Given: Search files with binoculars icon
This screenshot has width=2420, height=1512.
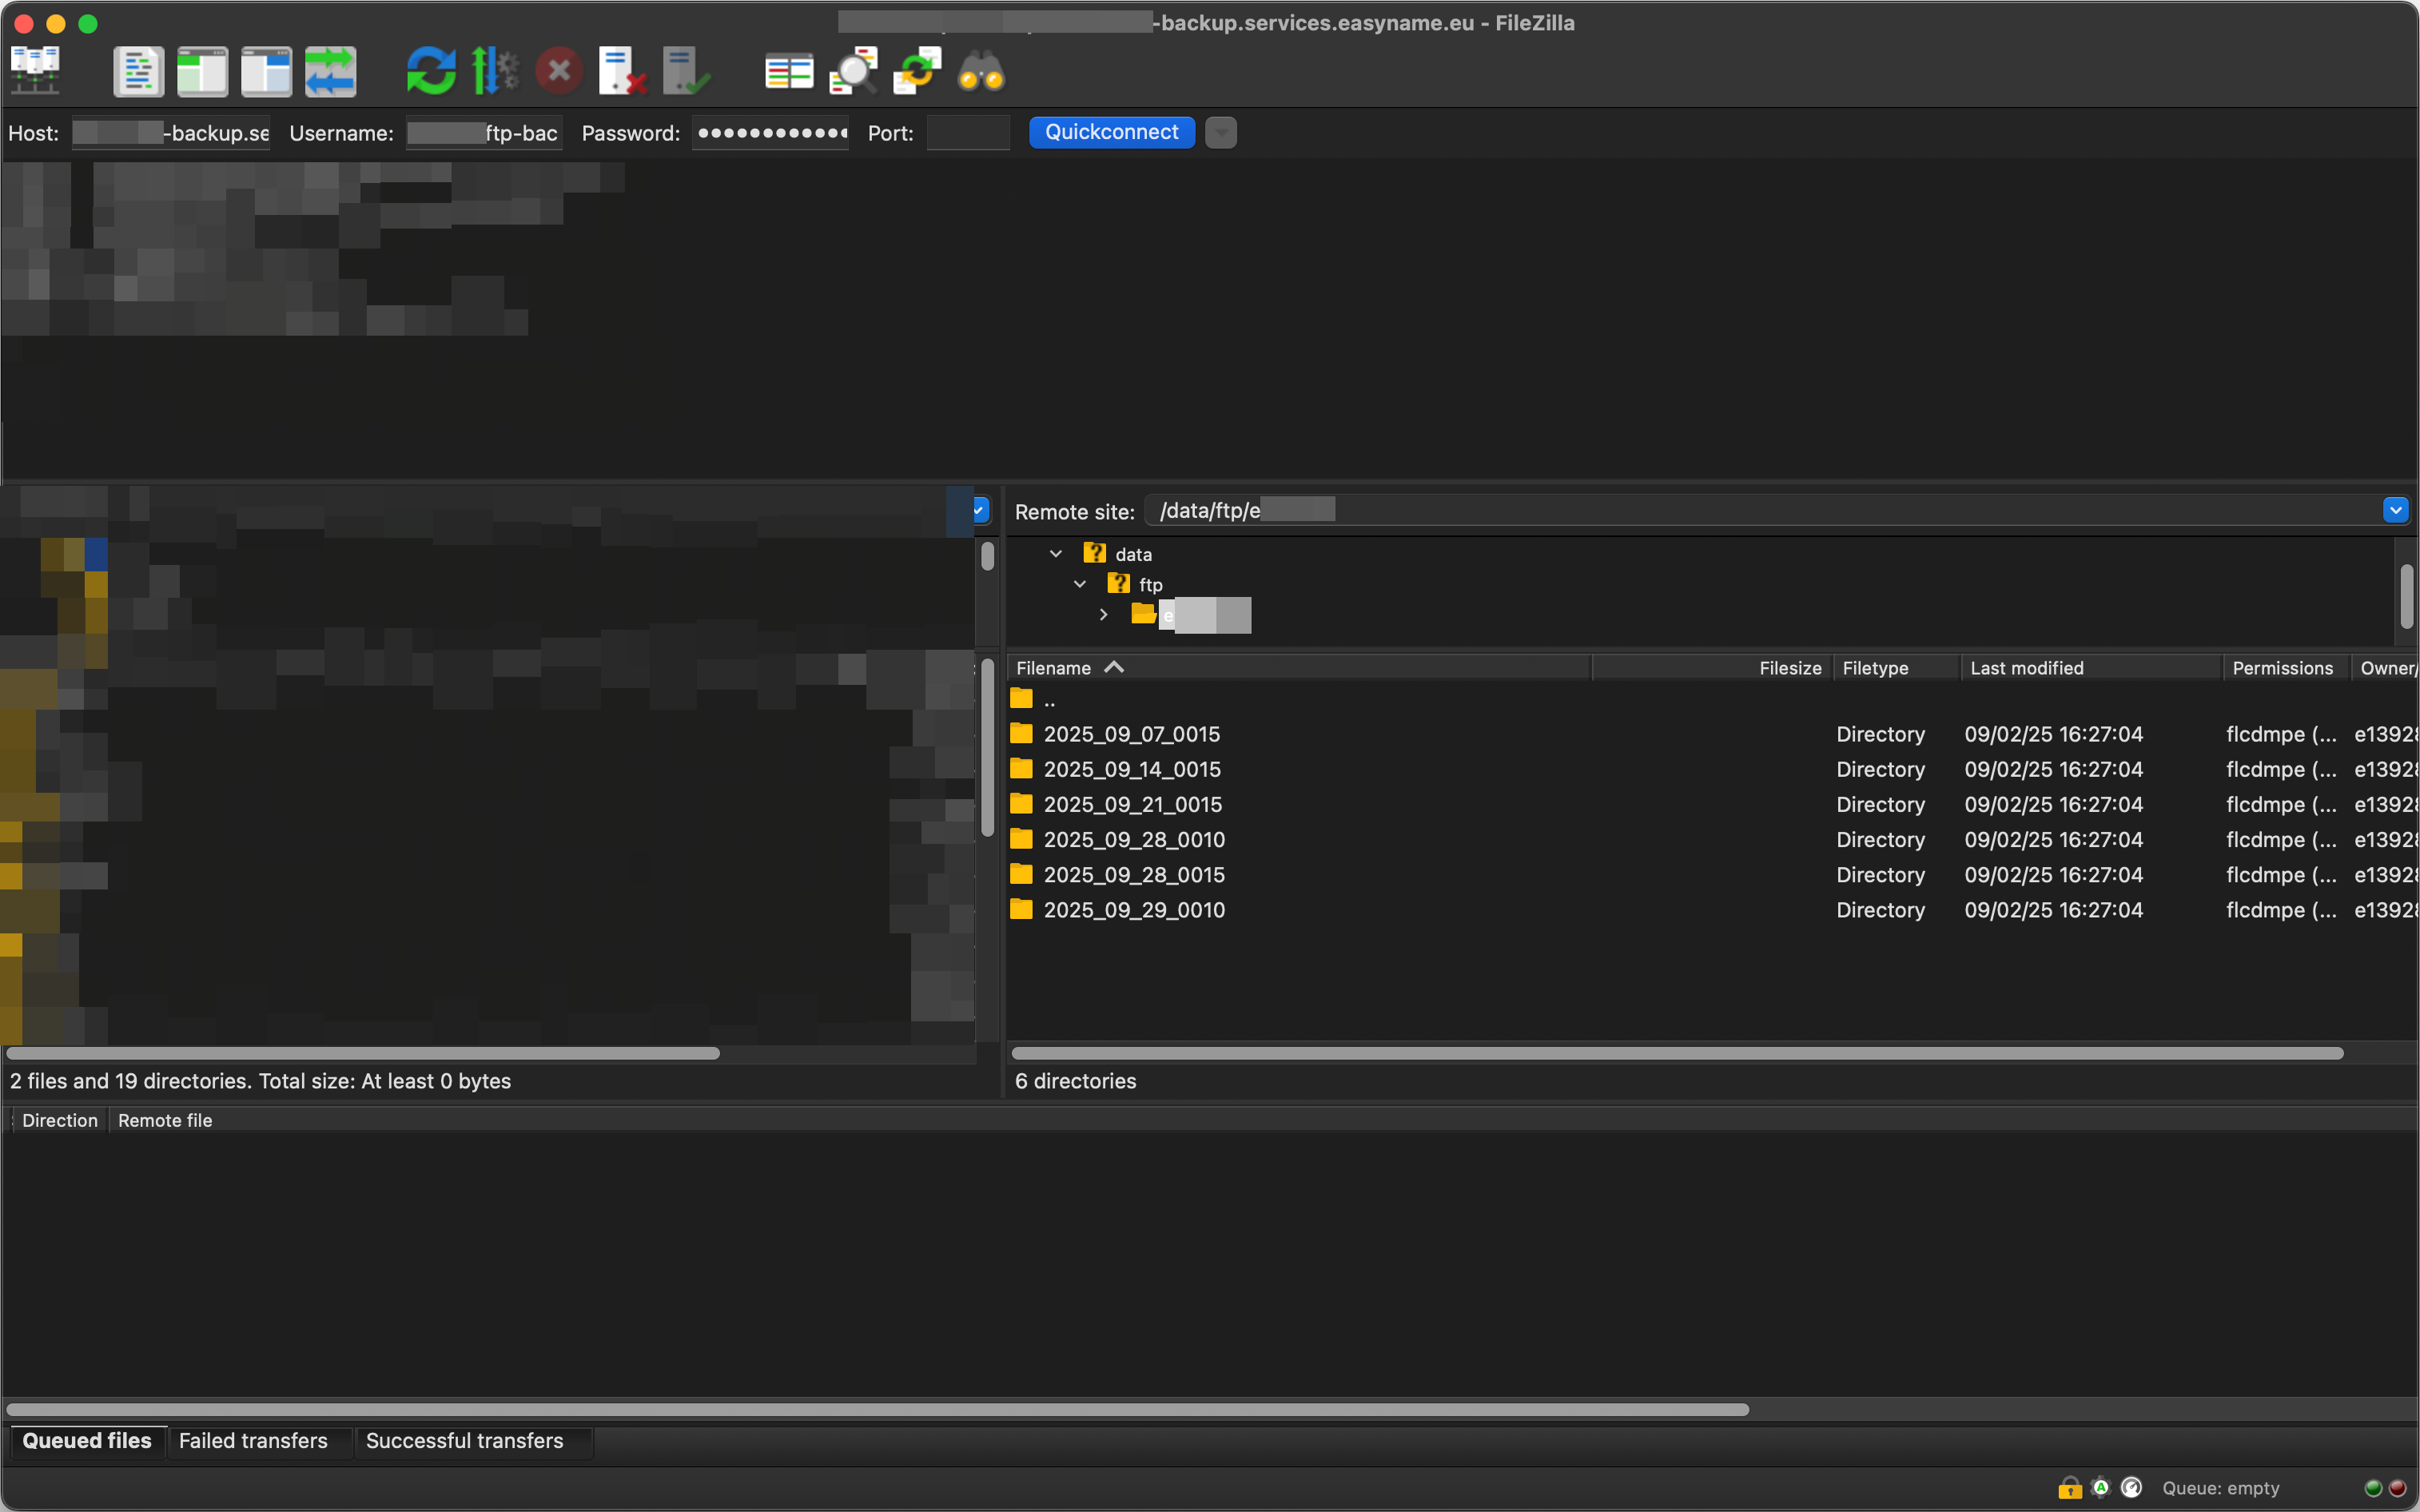Looking at the screenshot, I should tap(981, 71).
